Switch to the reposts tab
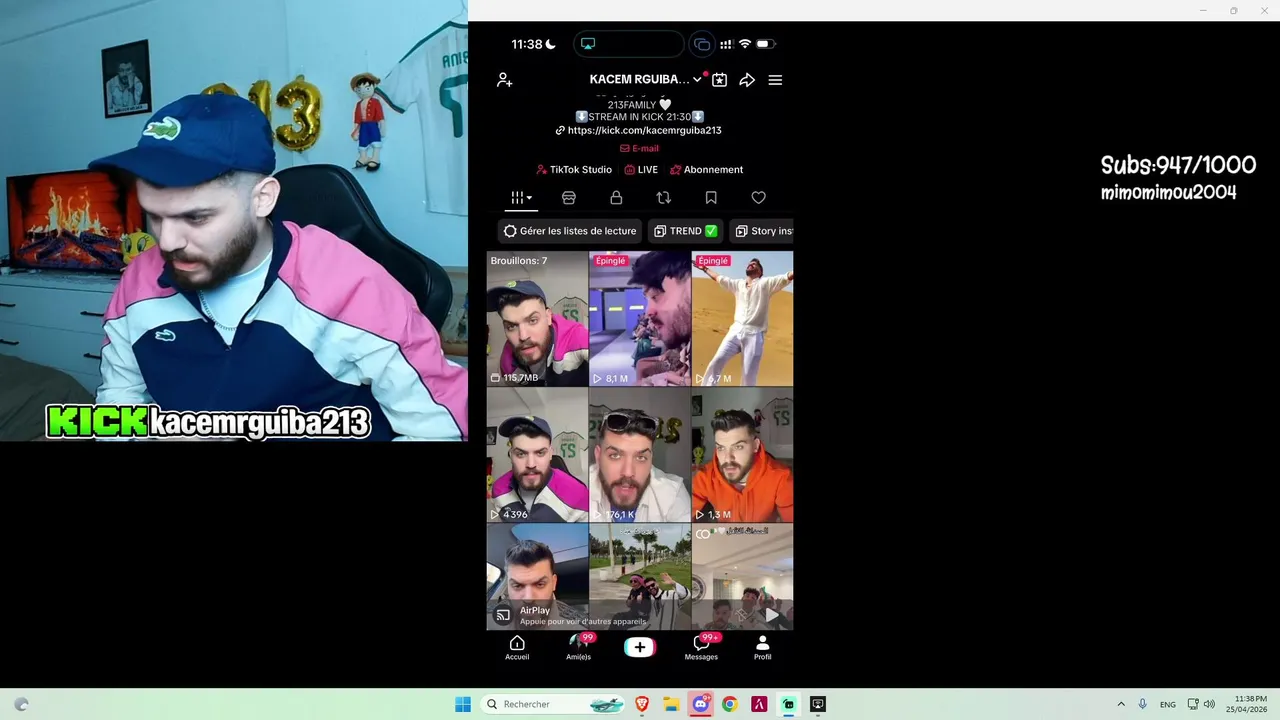 [663, 198]
